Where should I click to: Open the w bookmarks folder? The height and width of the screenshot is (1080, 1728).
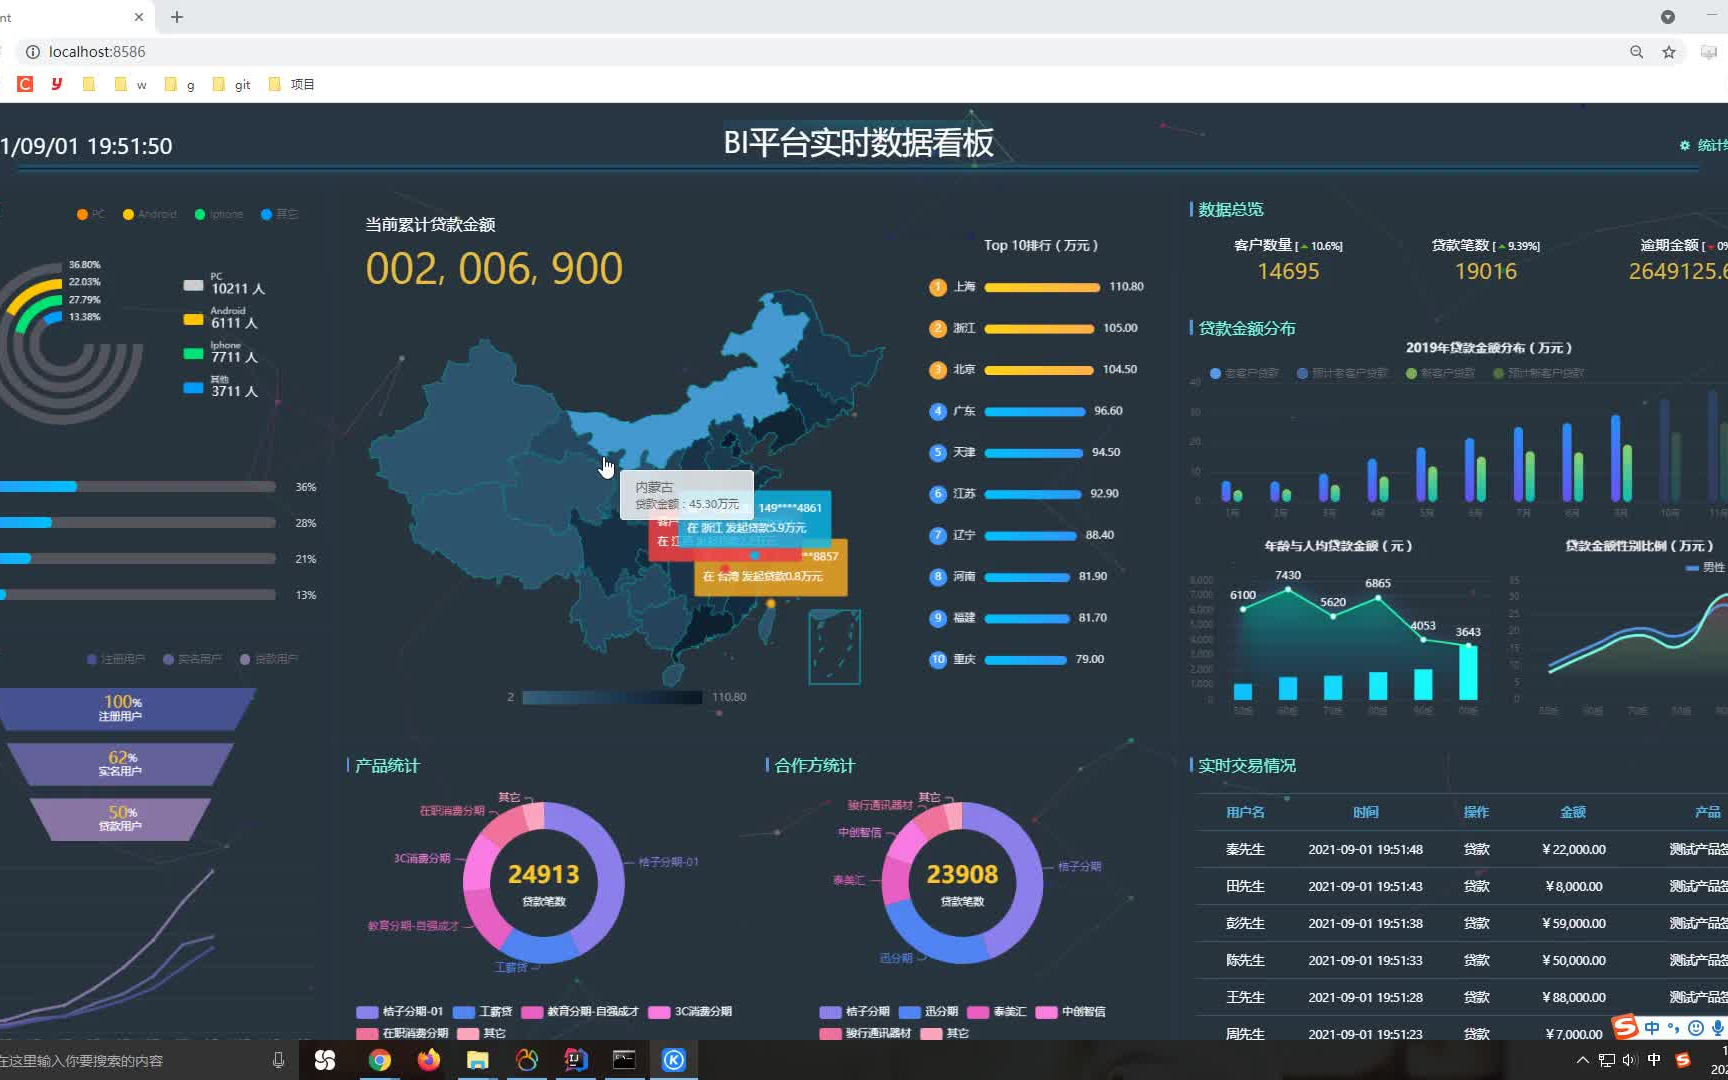(x=130, y=85)
